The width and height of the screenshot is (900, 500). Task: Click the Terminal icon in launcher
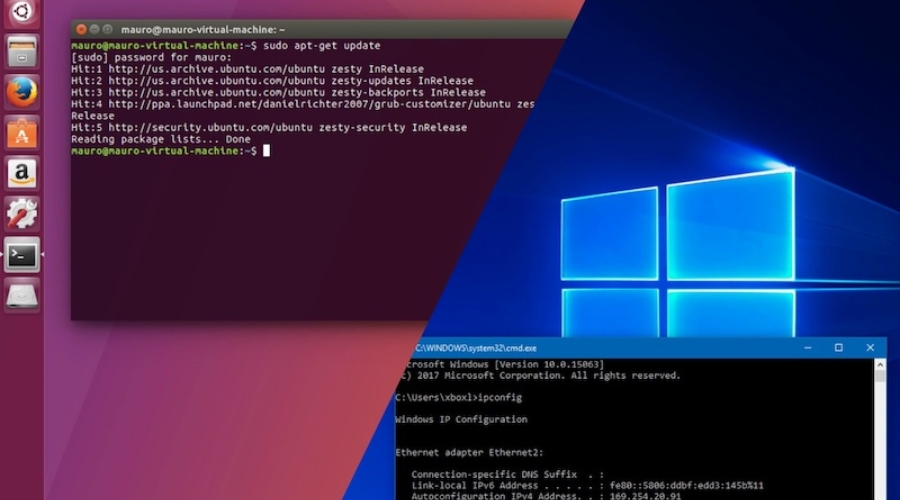(x=22, y=254)
